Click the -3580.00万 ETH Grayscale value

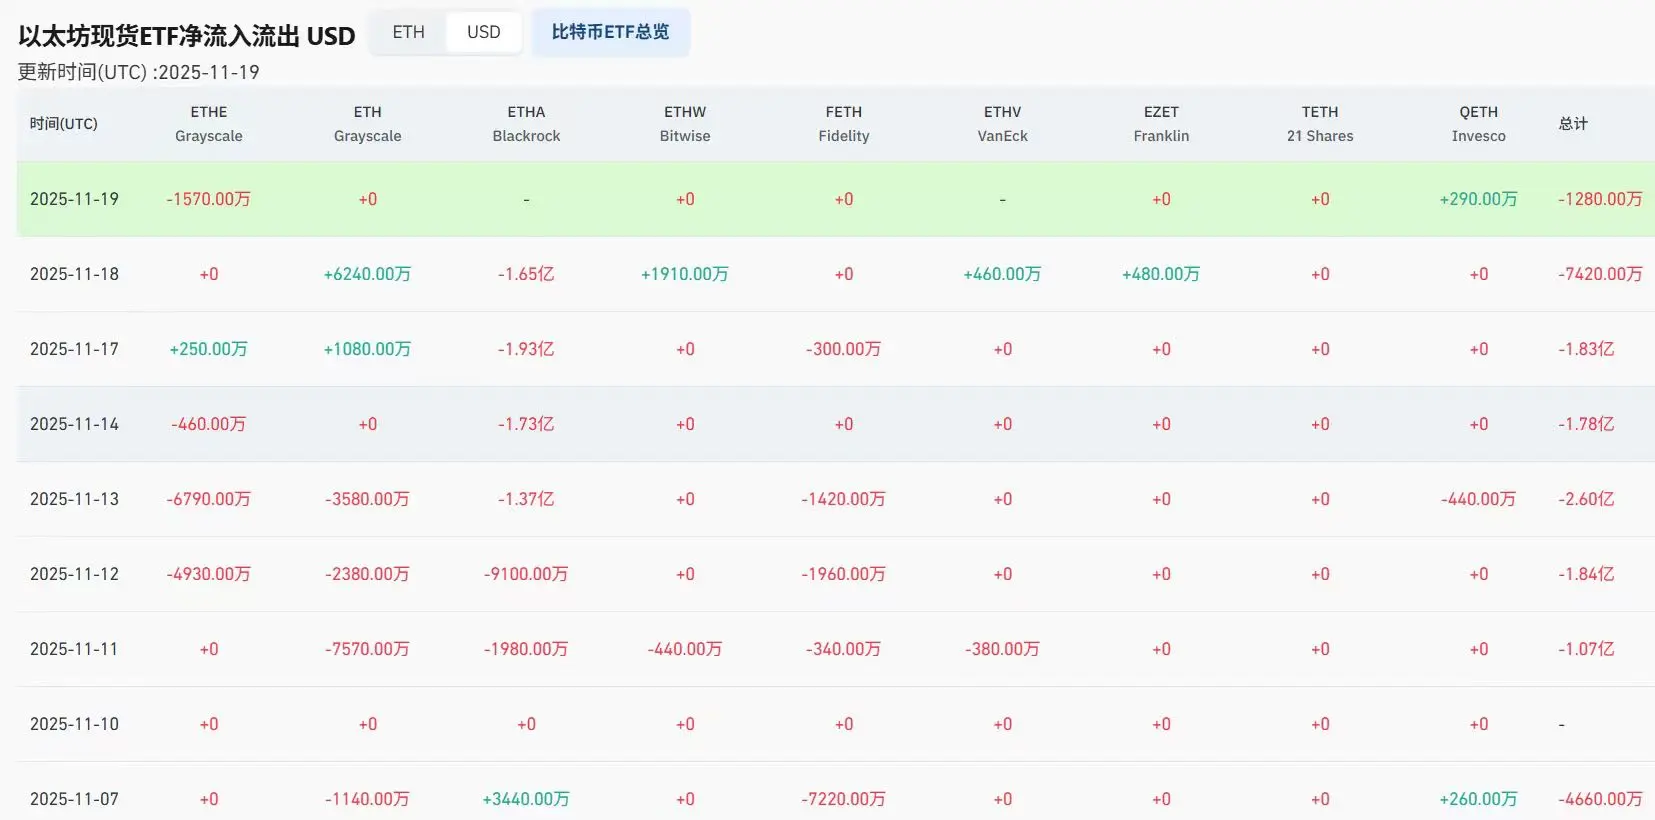point(368,499)
